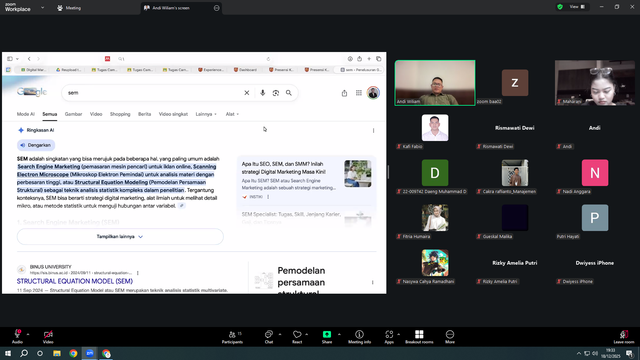Go back in the shared browser

coord(29,59)
